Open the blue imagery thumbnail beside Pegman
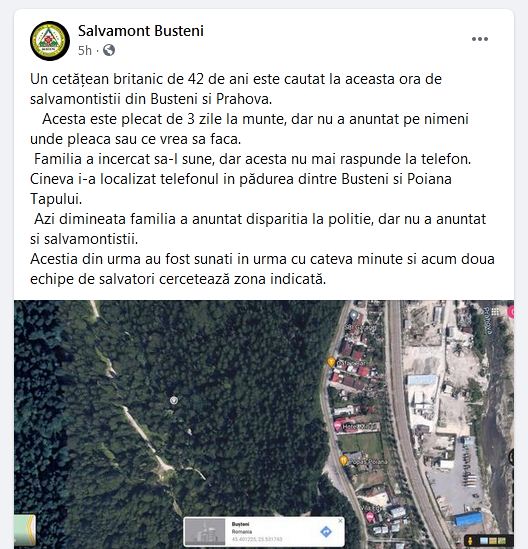The image size is (528, 549). coord(484,541)
